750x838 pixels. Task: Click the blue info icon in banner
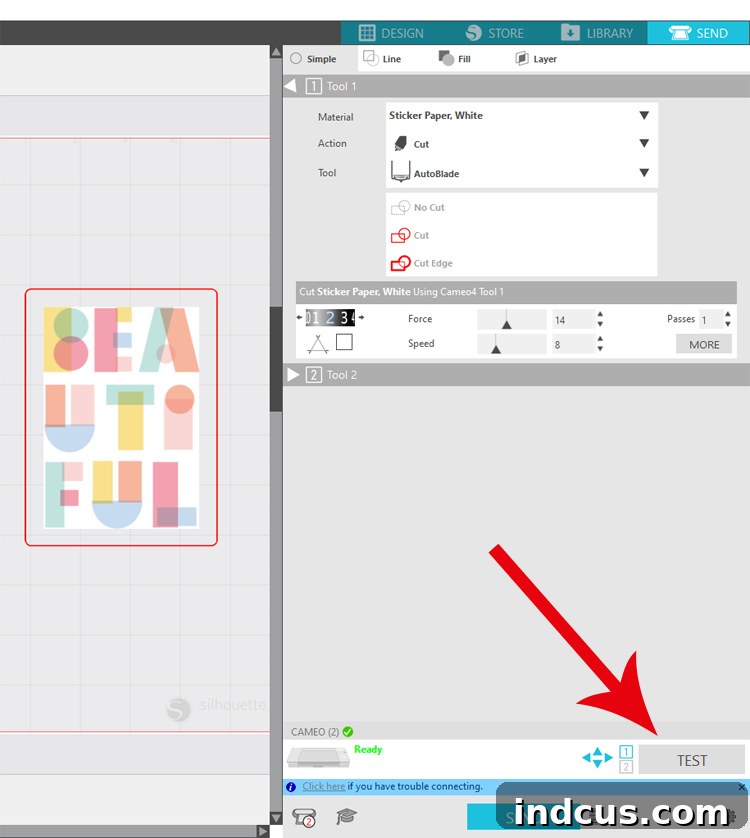point(291,787)
